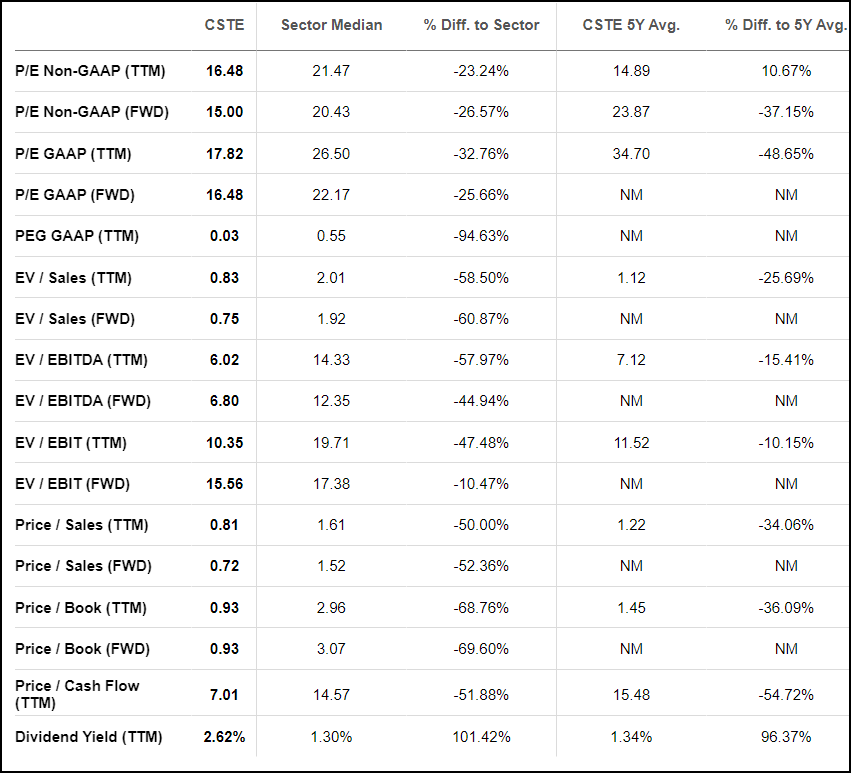Click the PEG GAAP (TTM) row label
Image resolution: width=851 pixels, height=773 pixels.
coord(77,236)
